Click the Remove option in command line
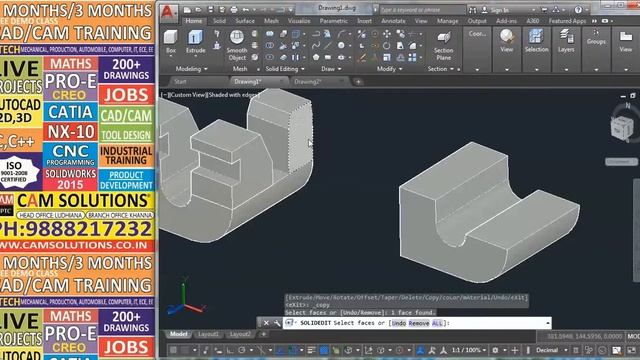This screenshot has width=640, height=360. pyautogui.click(x=419, y=323)
